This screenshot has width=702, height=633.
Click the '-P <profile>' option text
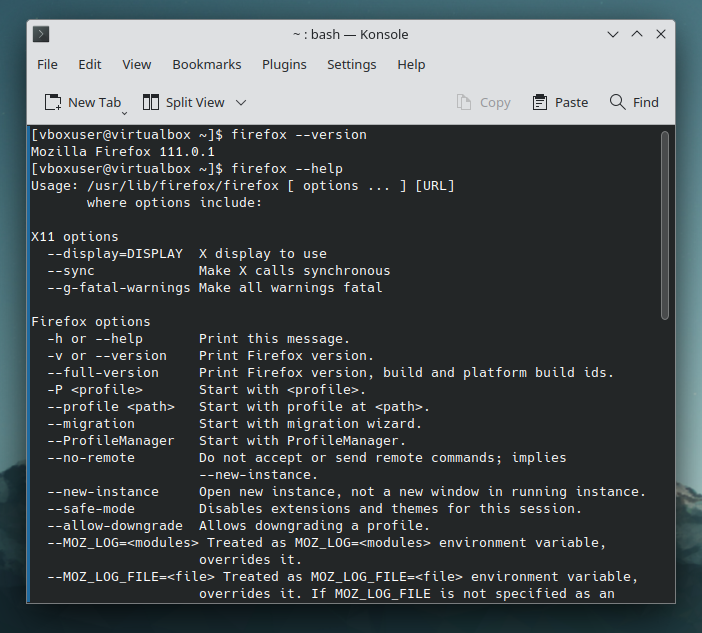click(x=95, y=390)
